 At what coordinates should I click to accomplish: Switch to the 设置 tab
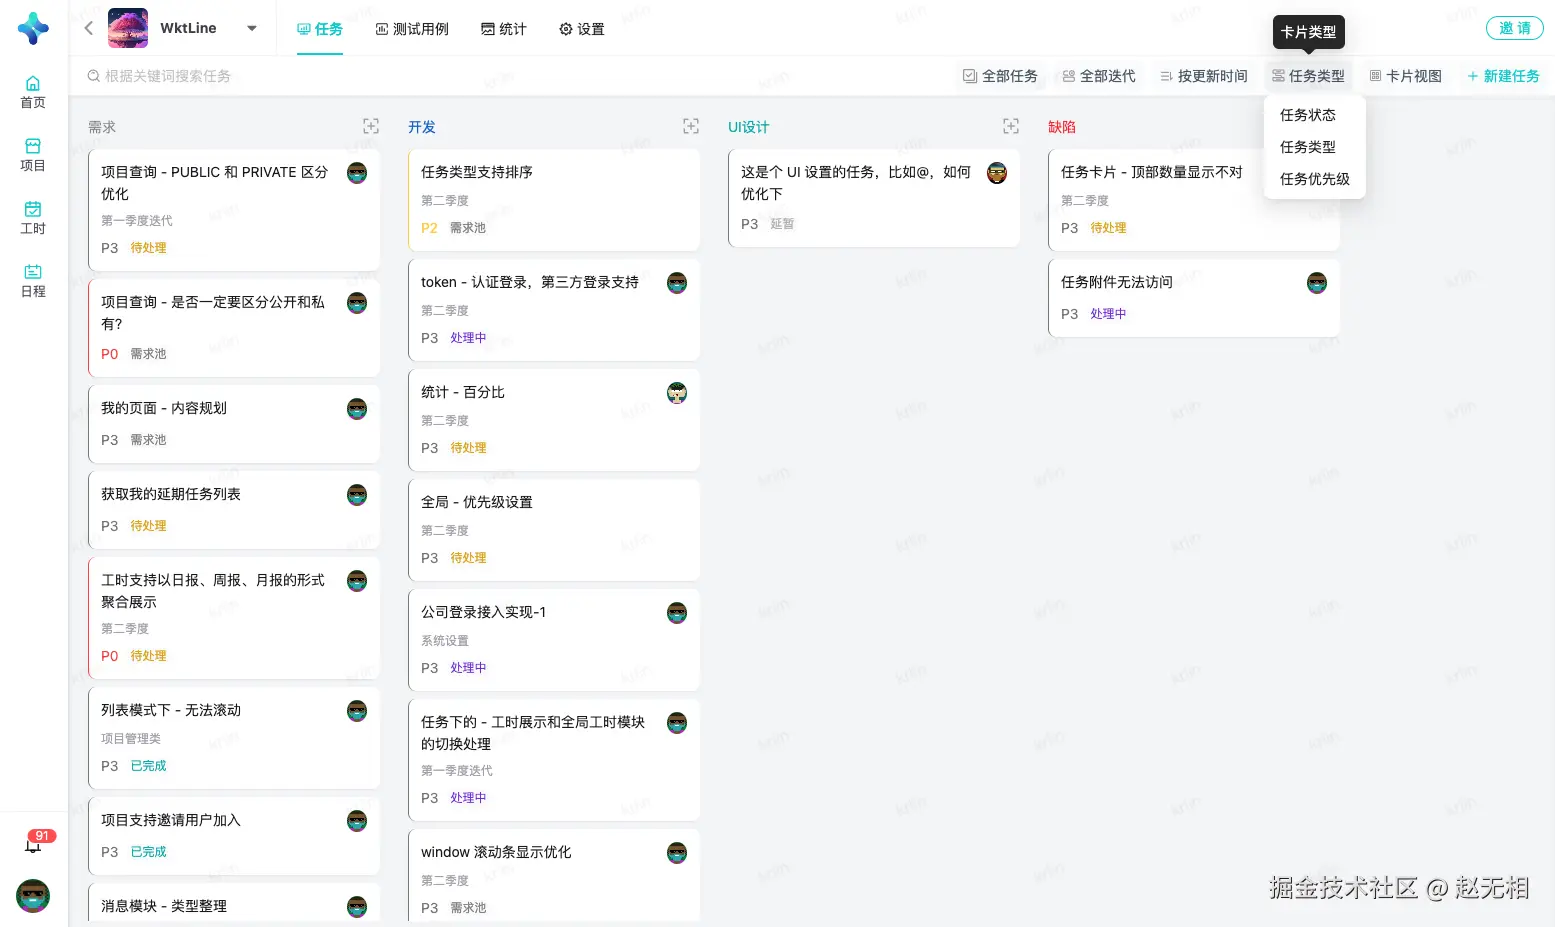pos(582,29)
